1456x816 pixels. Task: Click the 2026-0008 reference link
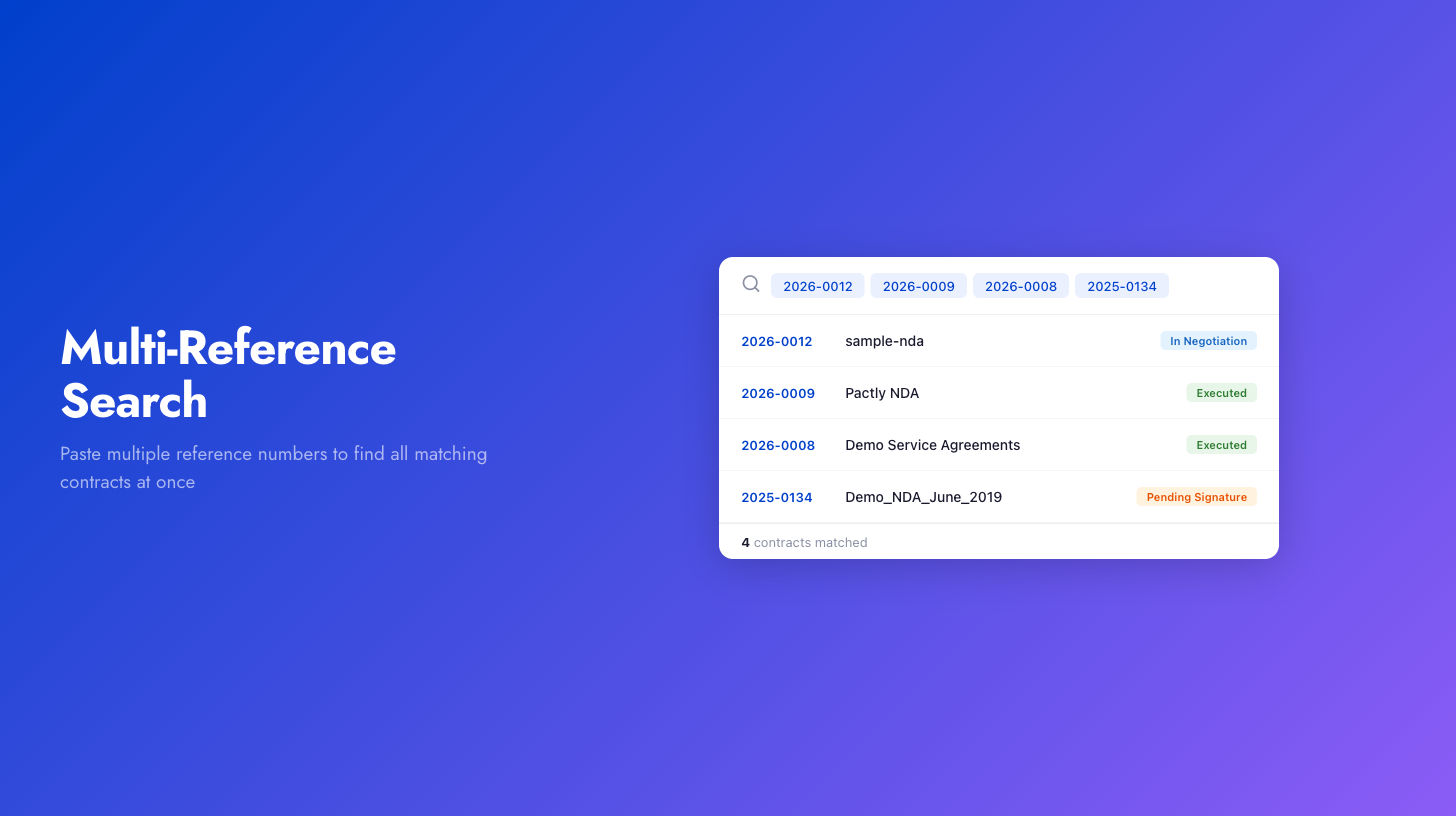pos(778,445)
